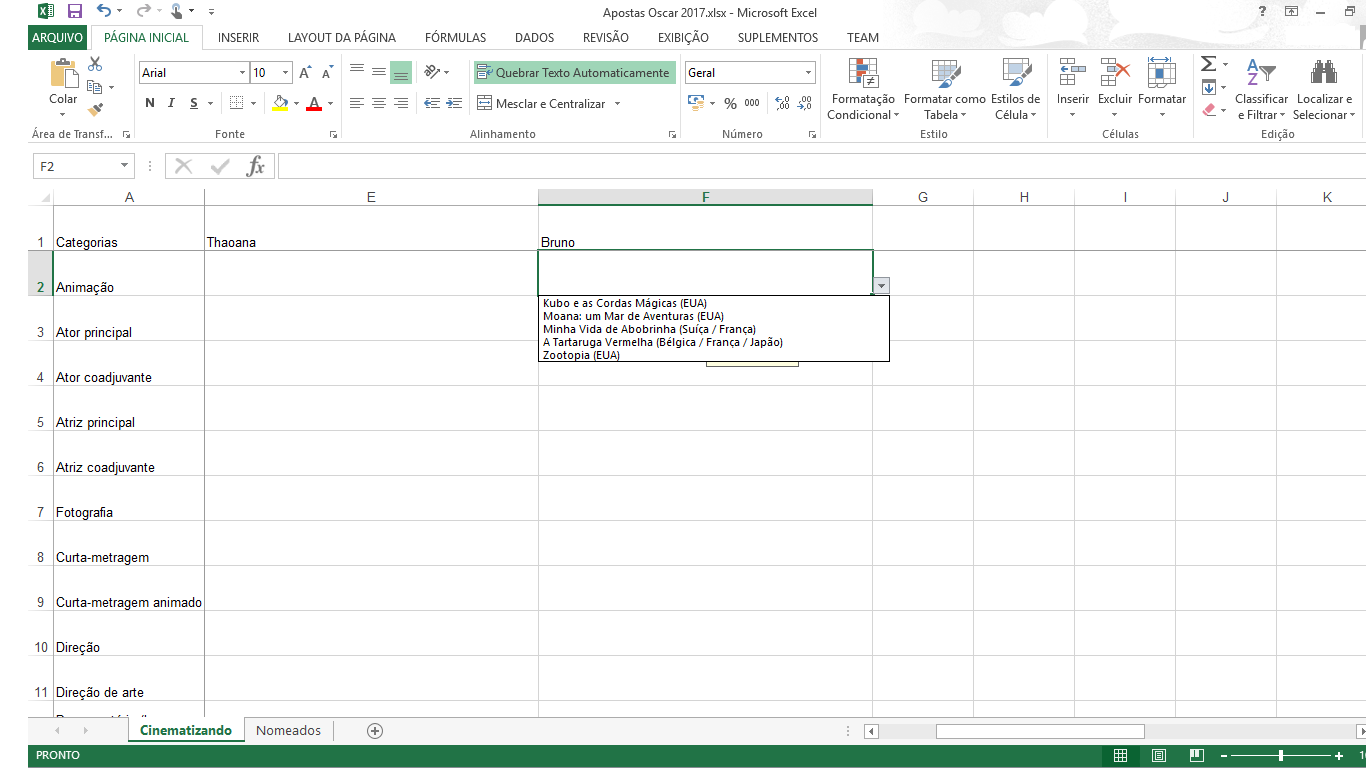Add a new sheet with the plus icon

[375, 731]
